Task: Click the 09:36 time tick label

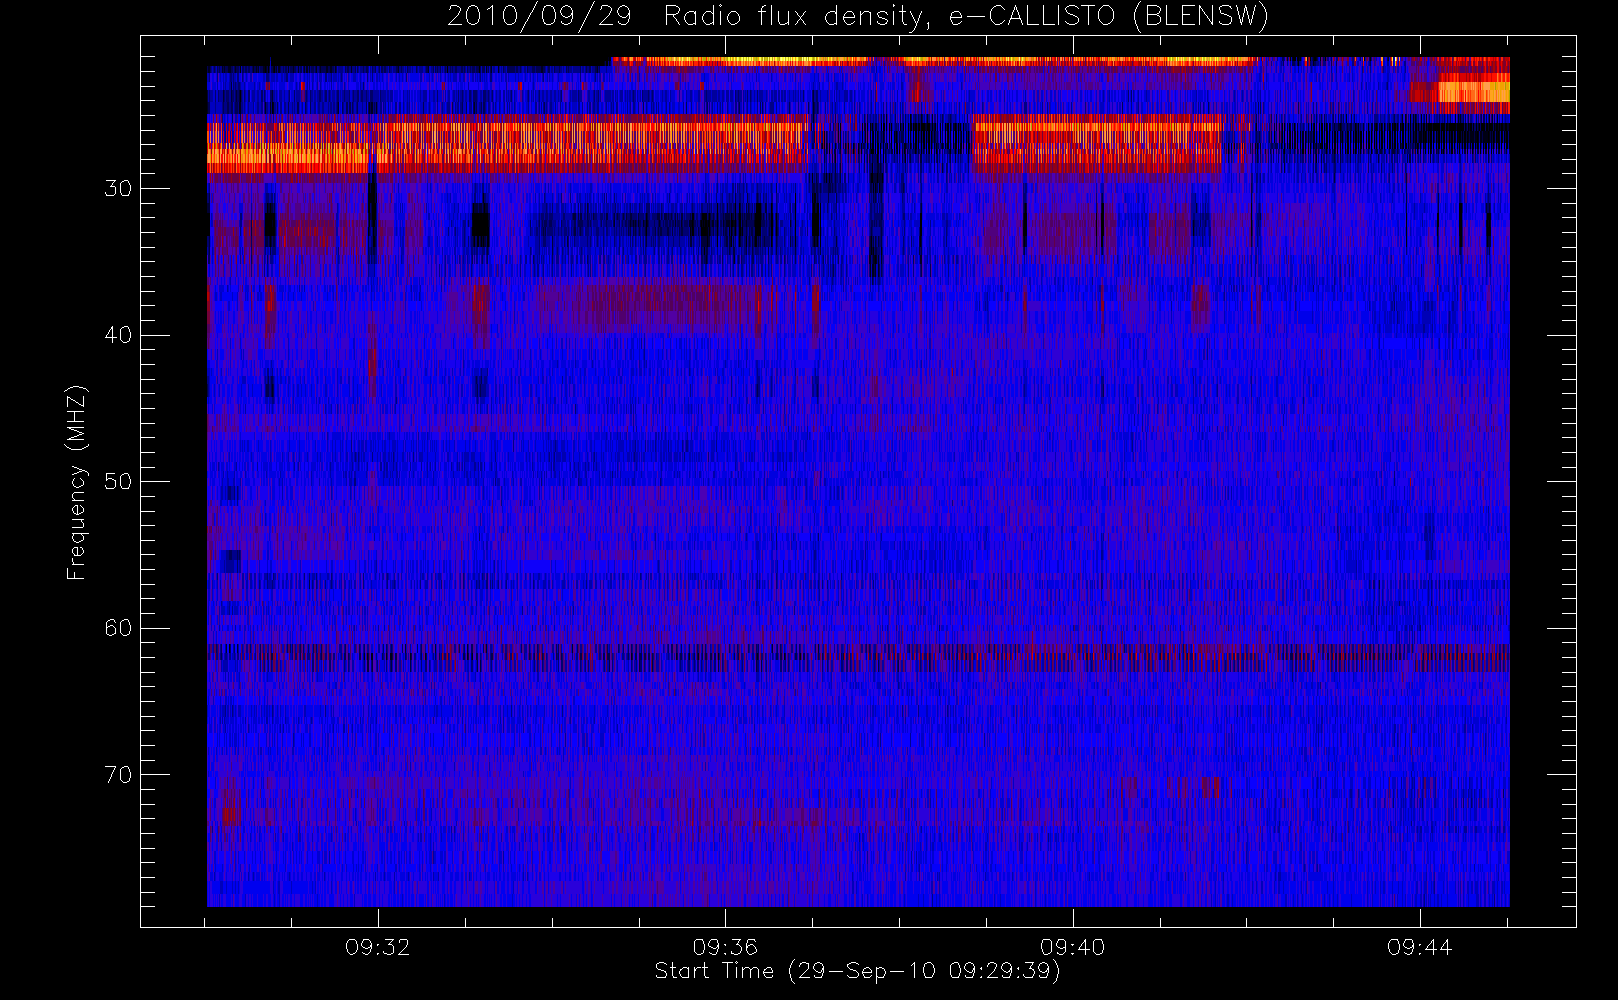Action: (725, 947)
